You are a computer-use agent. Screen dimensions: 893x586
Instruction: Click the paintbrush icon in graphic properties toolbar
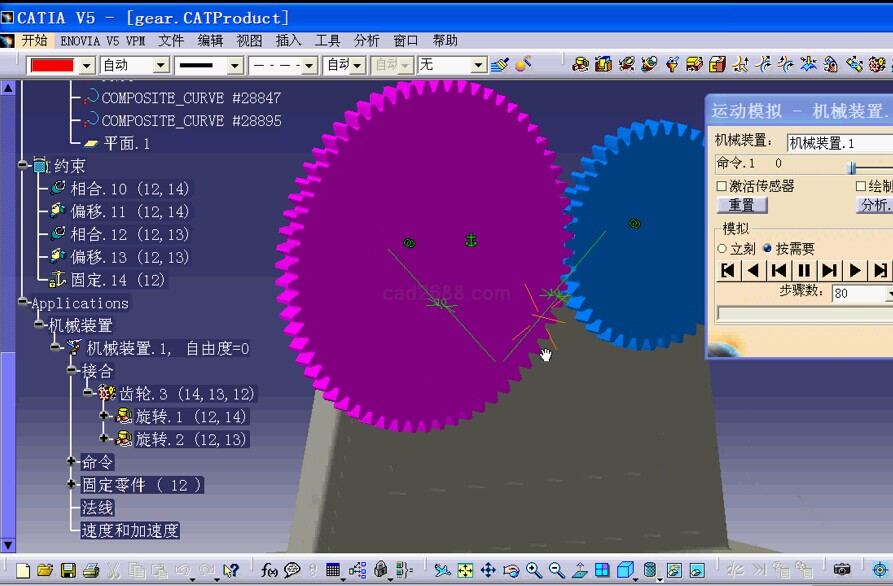tap(501, 65)
